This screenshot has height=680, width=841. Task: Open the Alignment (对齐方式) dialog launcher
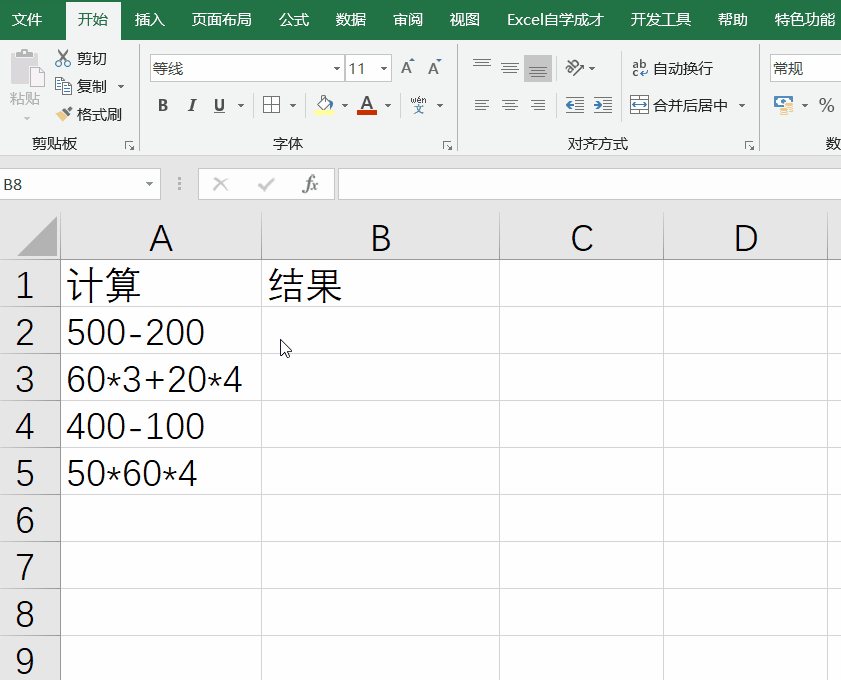point(749,145)
